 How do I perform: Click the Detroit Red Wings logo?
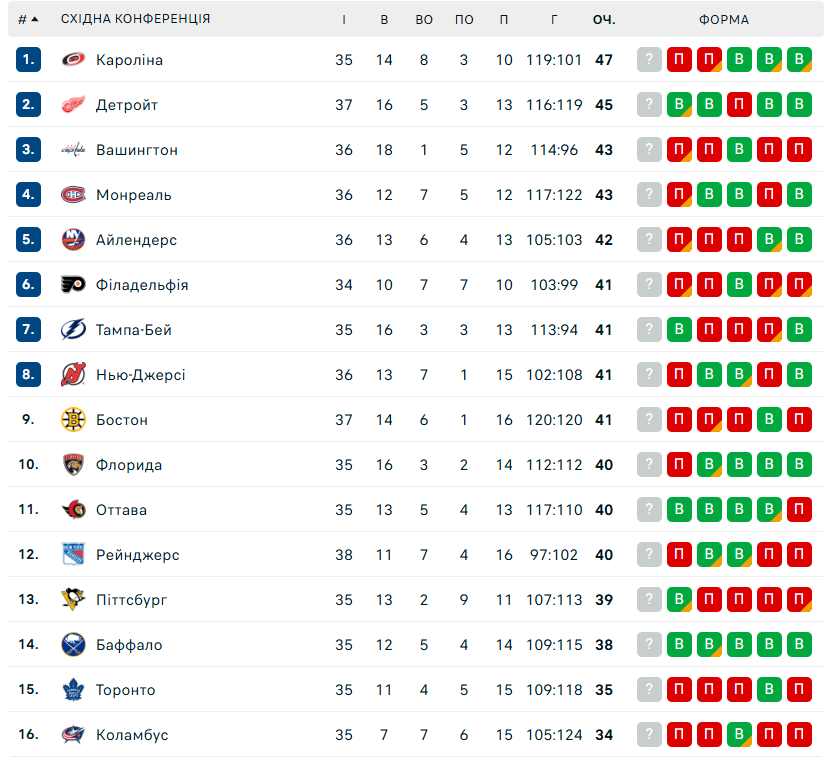(73, 105)
